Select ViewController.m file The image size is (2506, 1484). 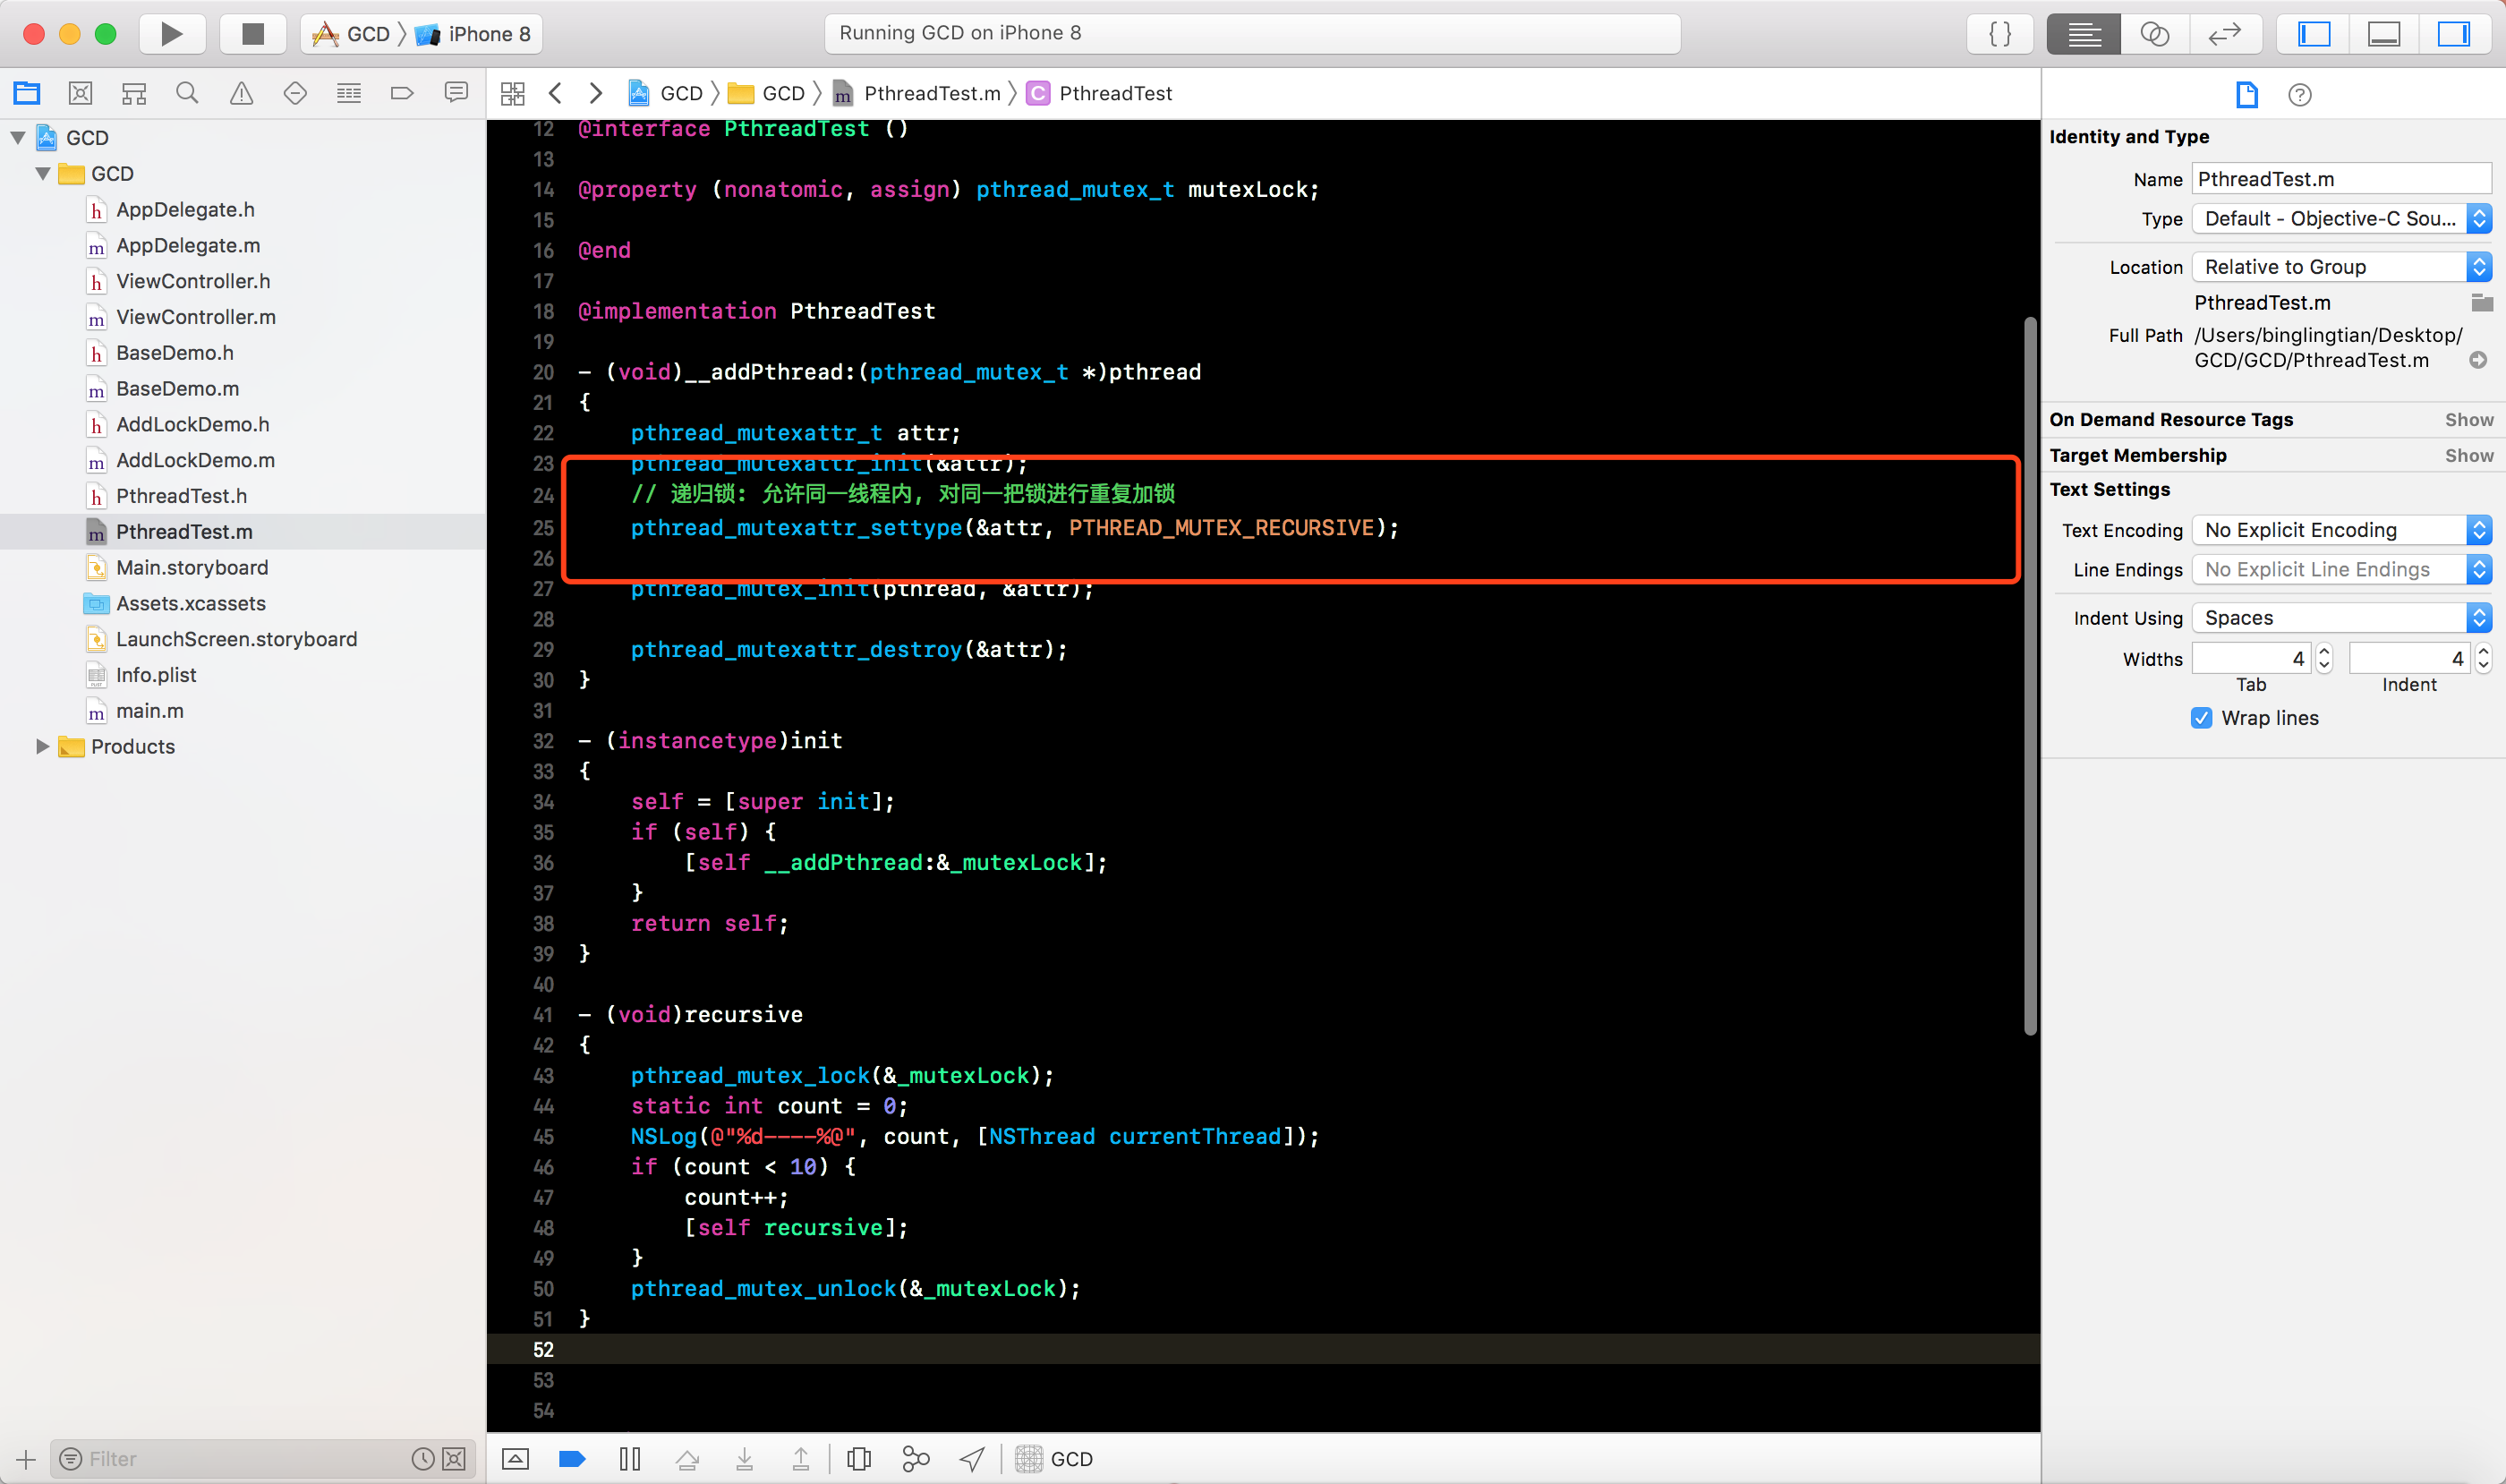click(x=196, y=317)
